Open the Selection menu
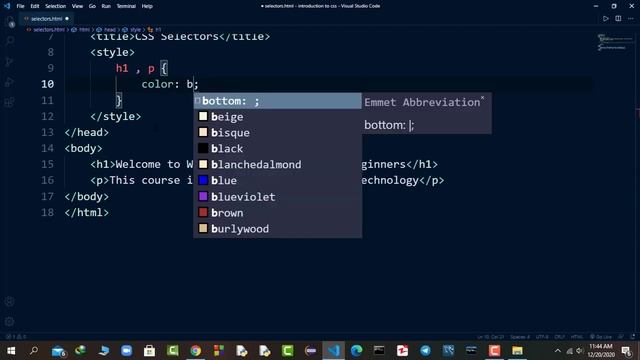 click(56, 6)
